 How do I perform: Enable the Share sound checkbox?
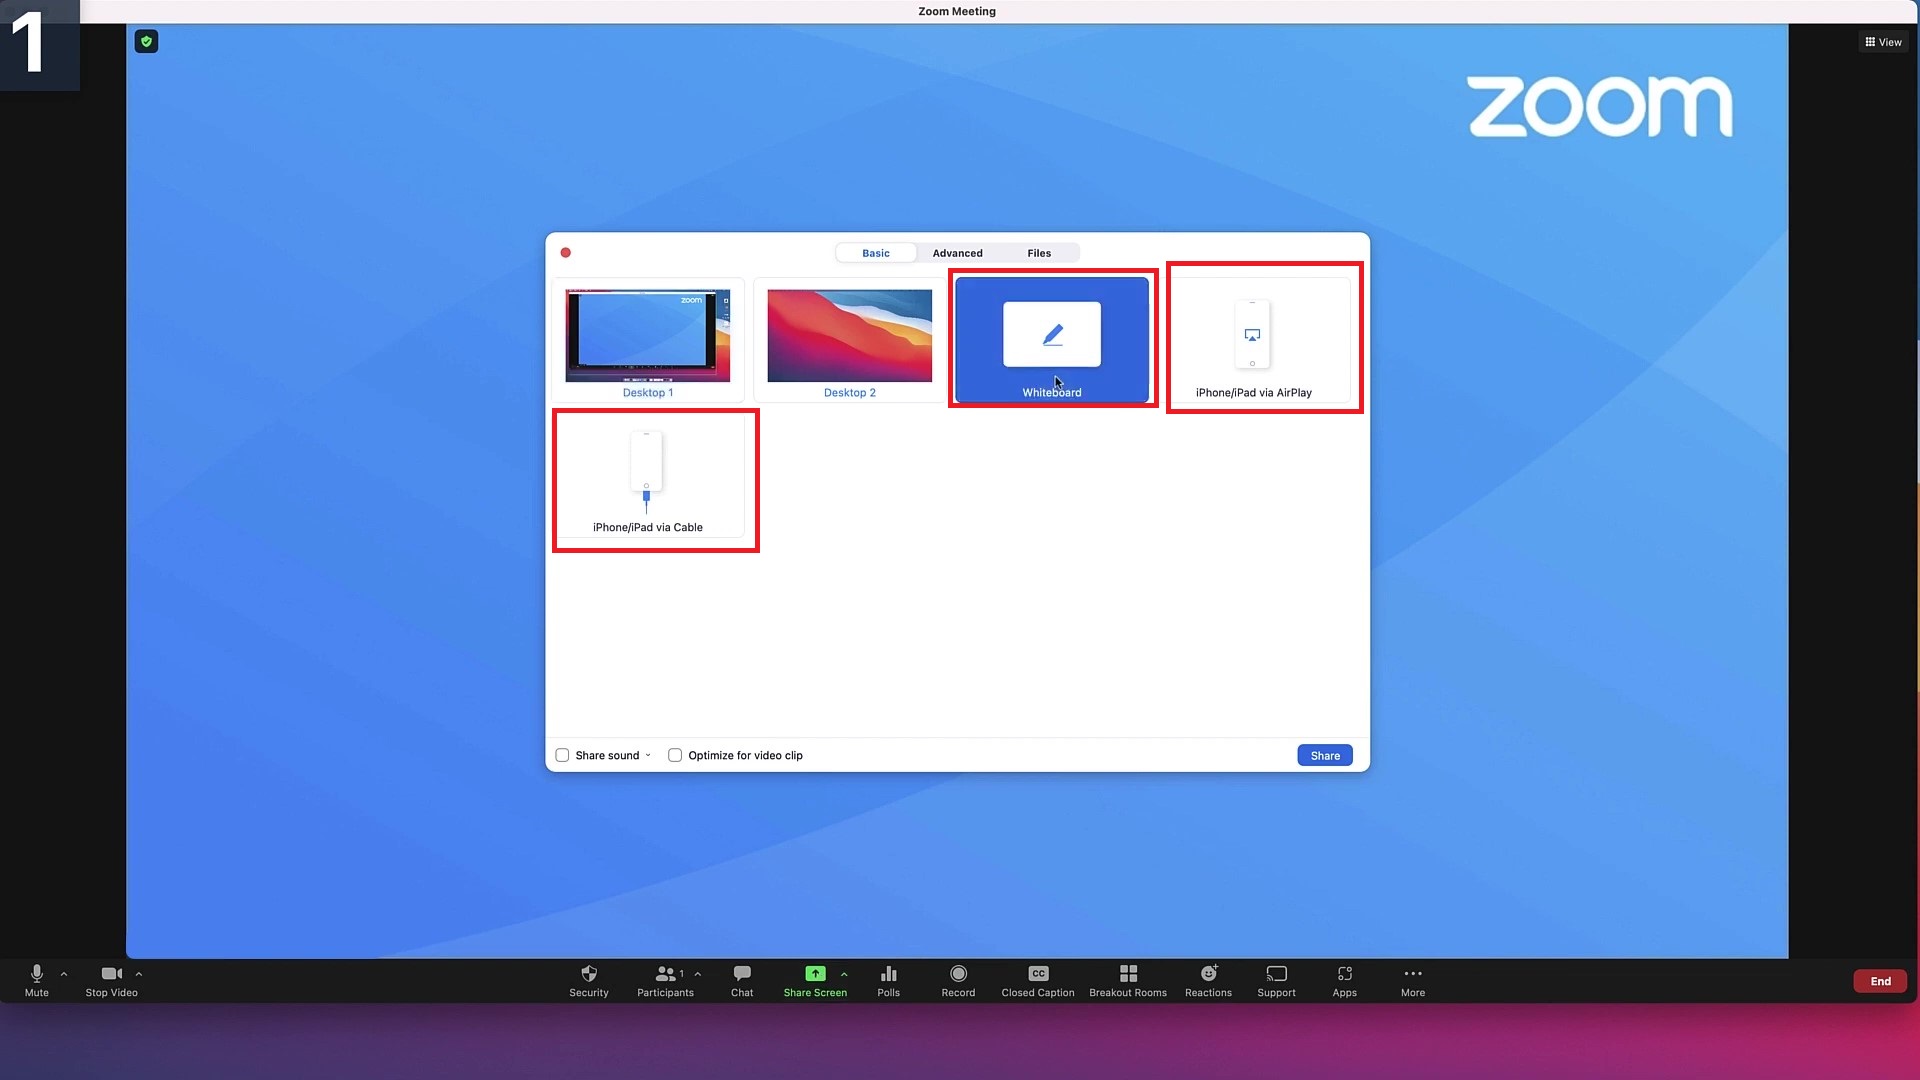click(562, 755)
